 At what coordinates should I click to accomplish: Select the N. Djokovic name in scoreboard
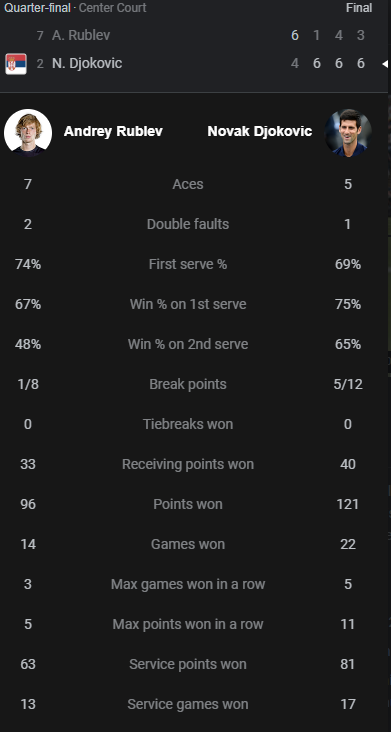(x=87, y=63)
